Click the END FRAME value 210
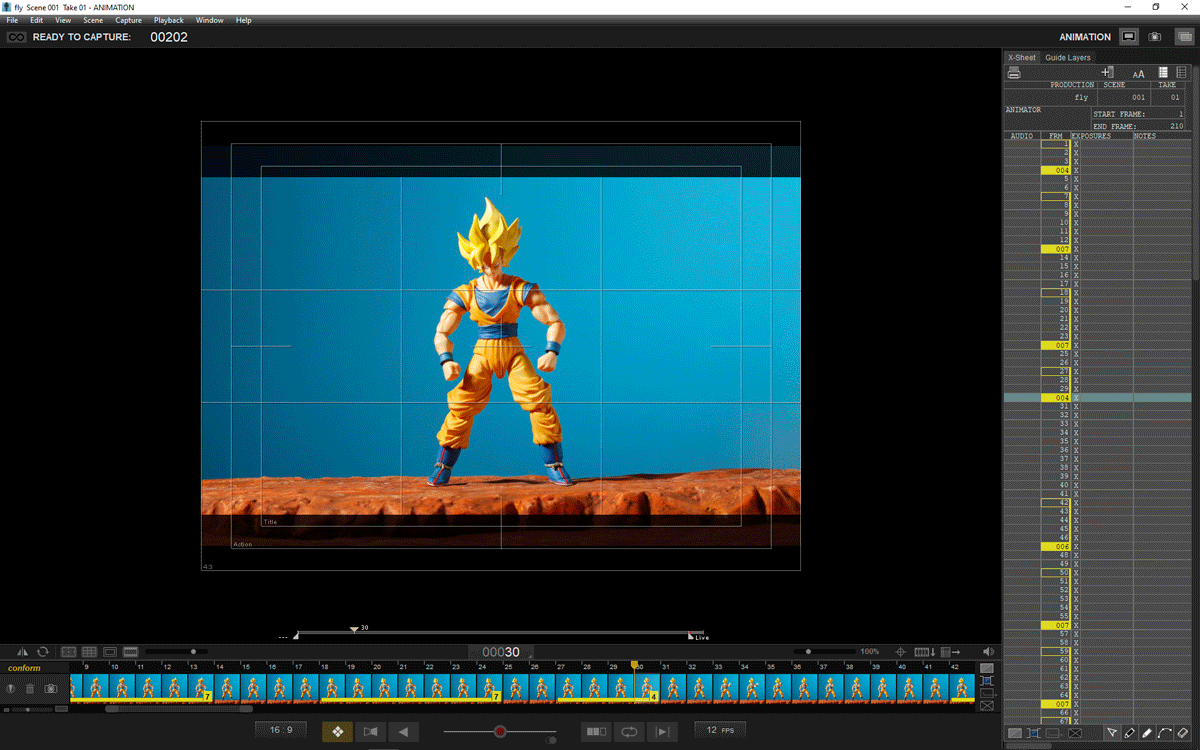 coord(1175,126)
